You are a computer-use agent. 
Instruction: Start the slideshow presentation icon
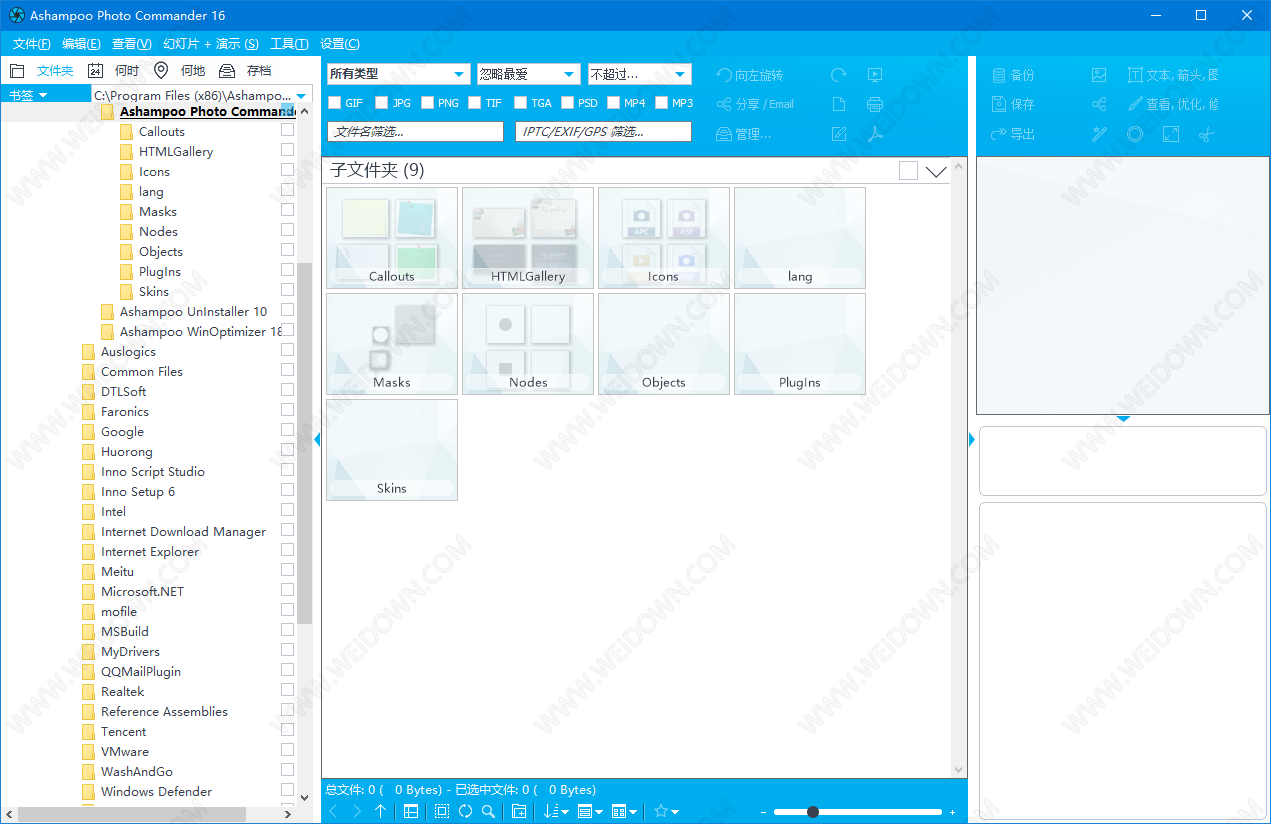(x=875, y=75)
